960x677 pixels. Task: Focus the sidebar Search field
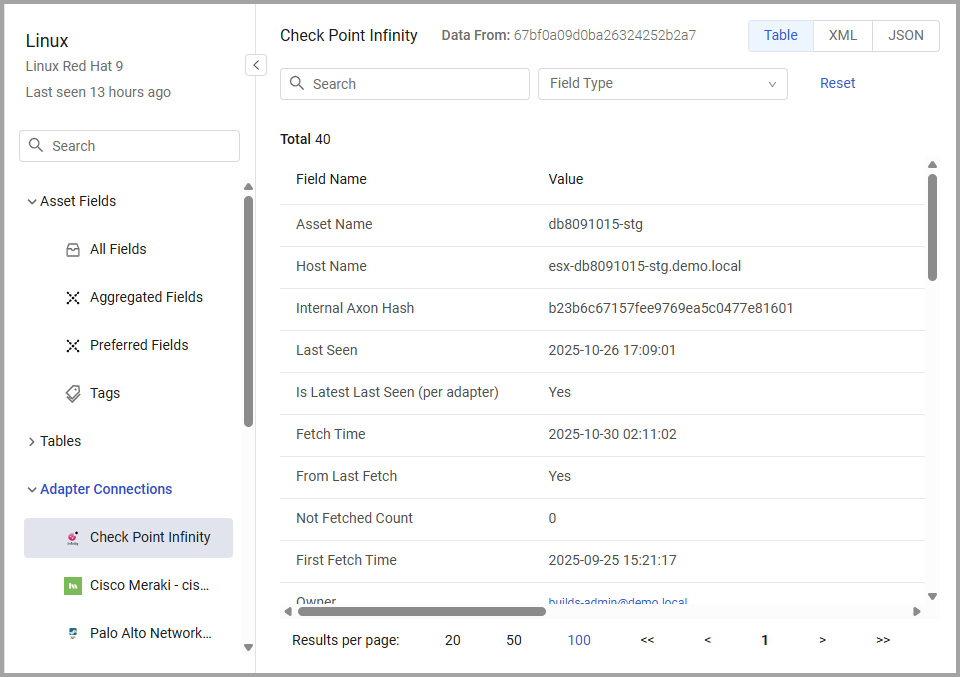pyautogui.click(x=129, y=146)
